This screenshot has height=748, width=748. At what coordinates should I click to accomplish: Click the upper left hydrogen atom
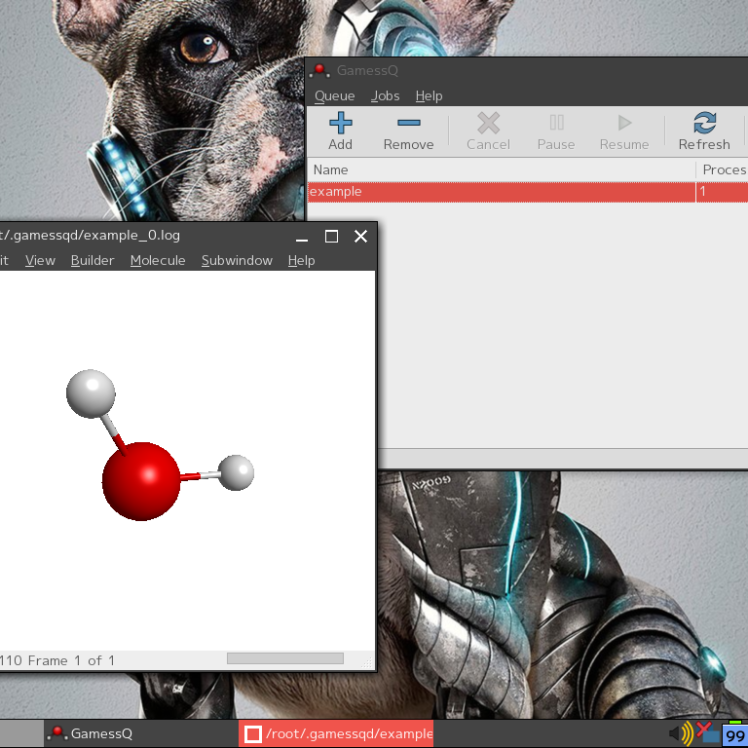click(91, 394)
